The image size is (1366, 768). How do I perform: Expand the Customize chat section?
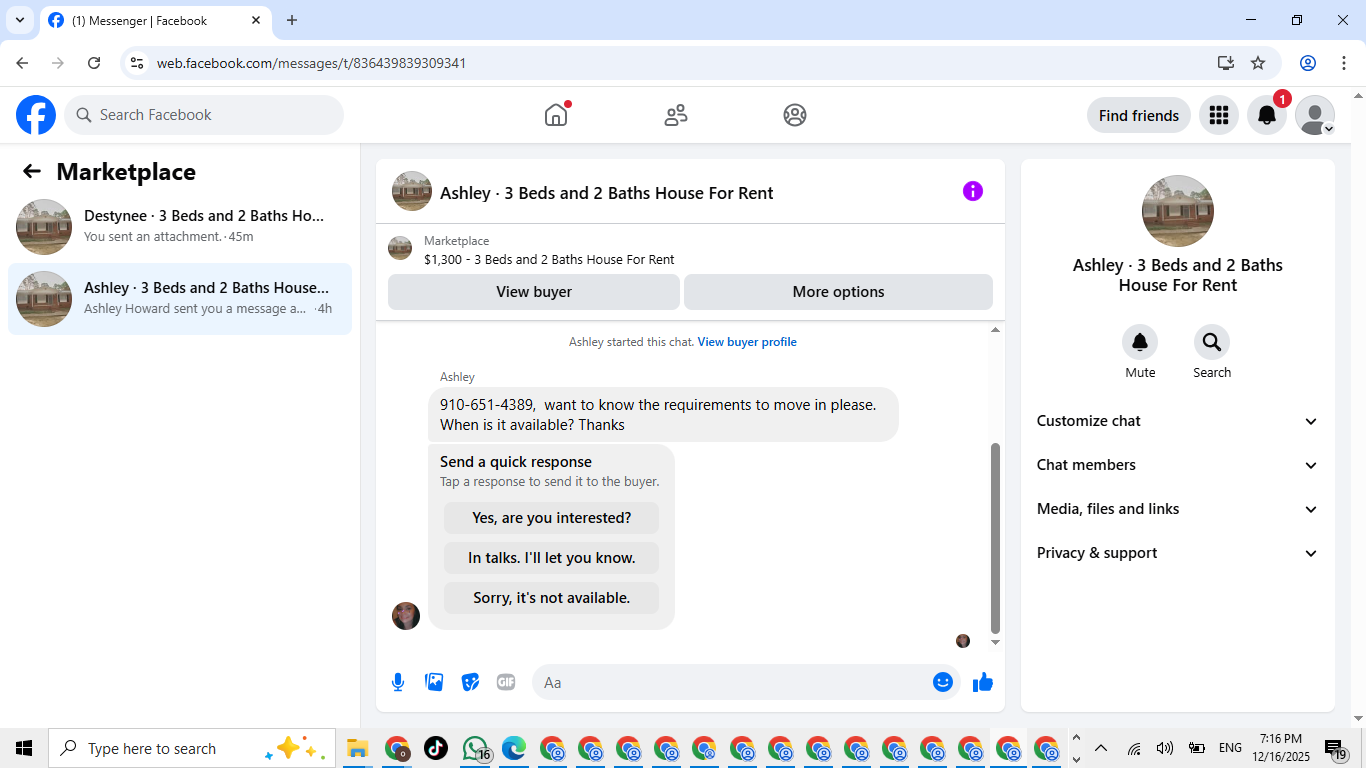[1178, 421]
